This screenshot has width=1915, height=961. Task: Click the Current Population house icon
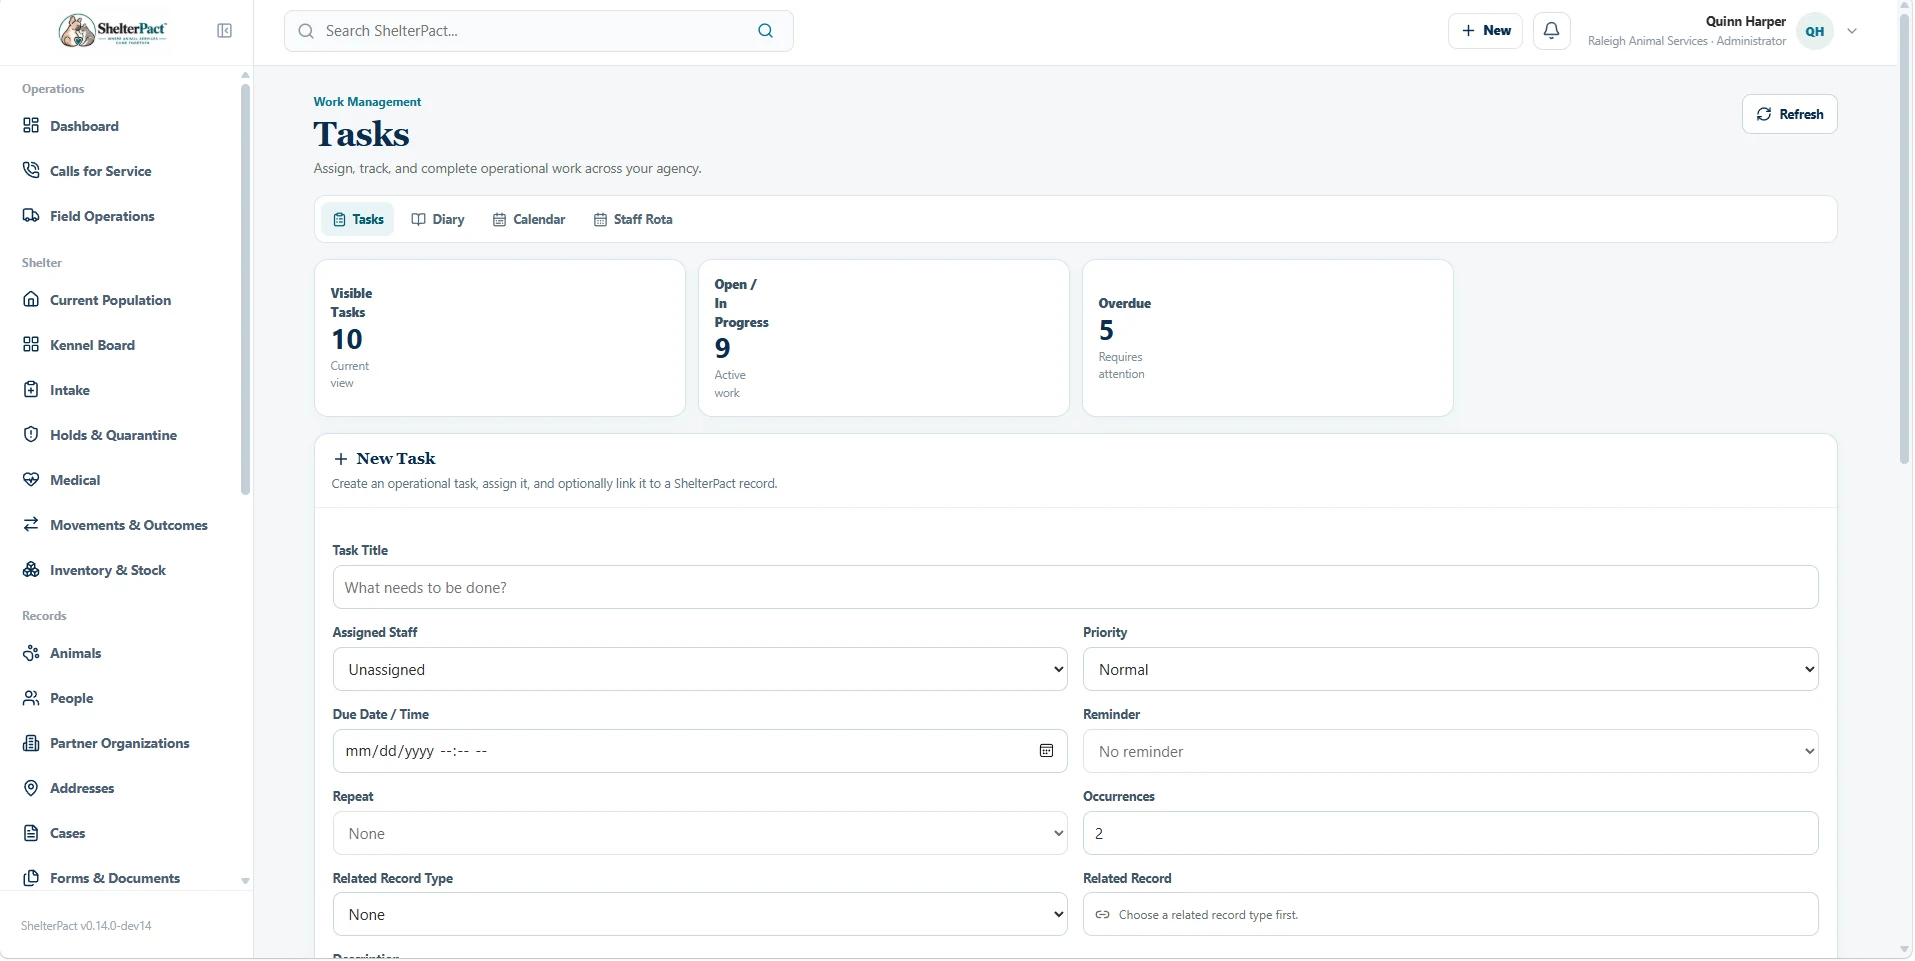pyautogui.click(x=31, y=300)
